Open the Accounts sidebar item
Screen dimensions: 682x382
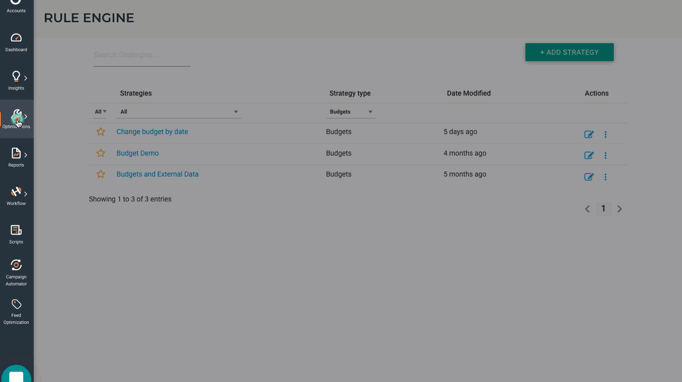coord(16,6)
